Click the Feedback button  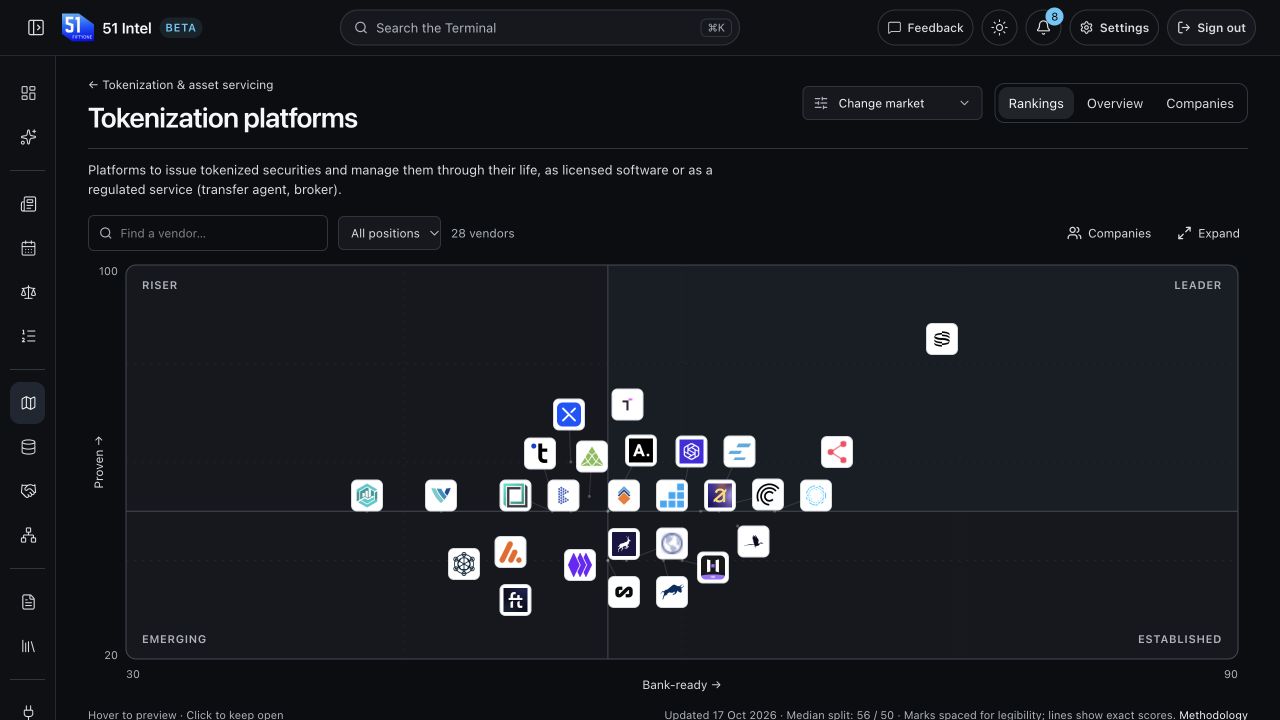pyautogui.click(x=925, y=28)
